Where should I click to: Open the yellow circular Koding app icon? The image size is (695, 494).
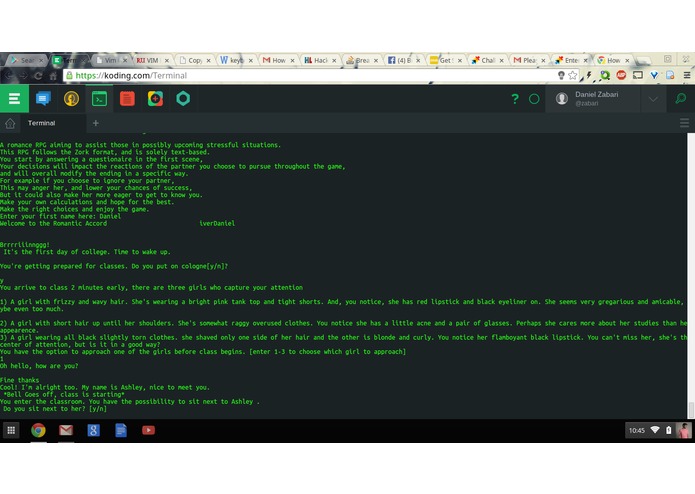click(71, 98)
